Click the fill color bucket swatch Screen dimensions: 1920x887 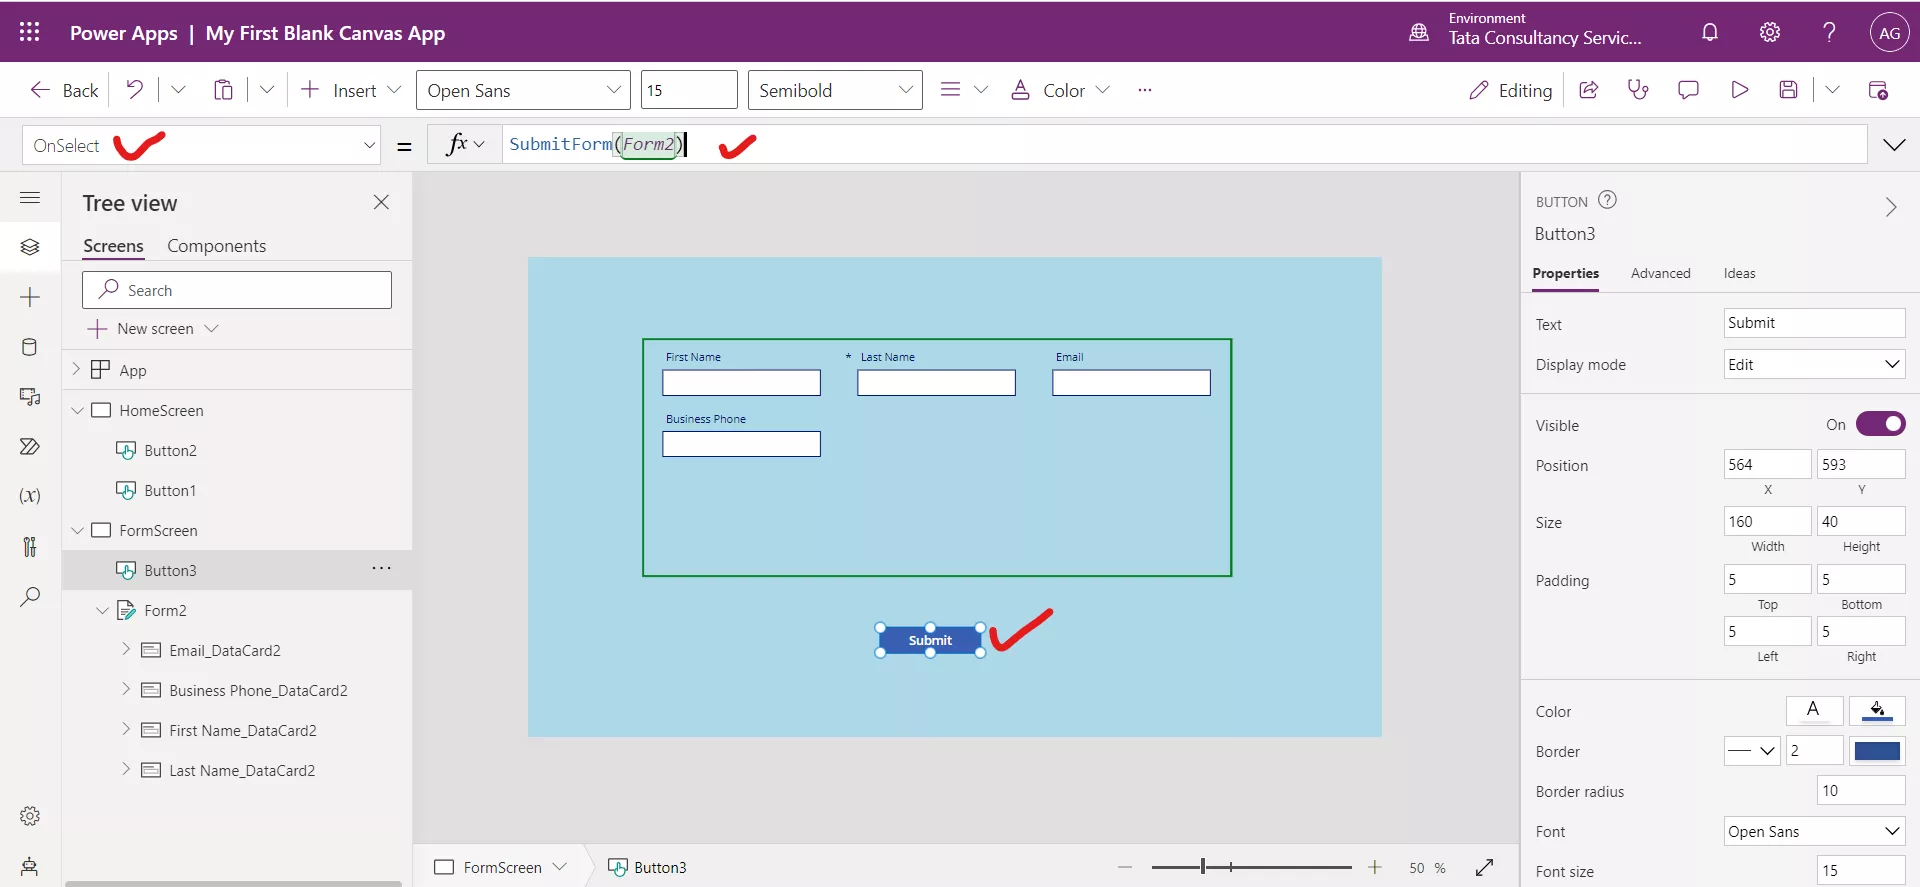1877,710
